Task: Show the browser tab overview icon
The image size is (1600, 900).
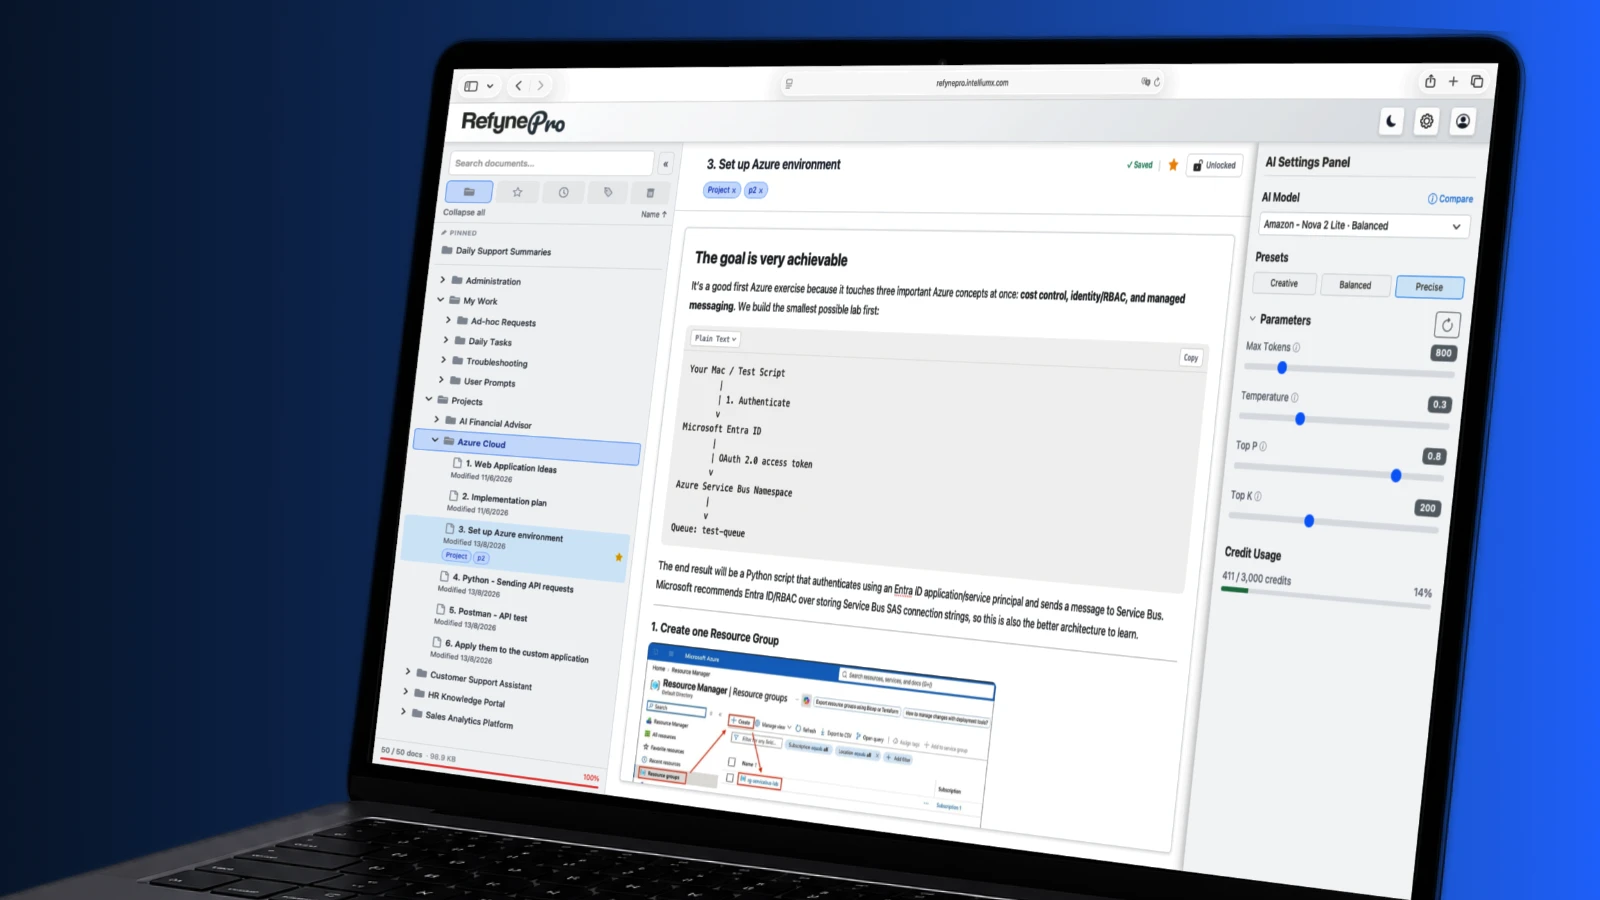Action: pyautogui.click(x=1477, y=81)
